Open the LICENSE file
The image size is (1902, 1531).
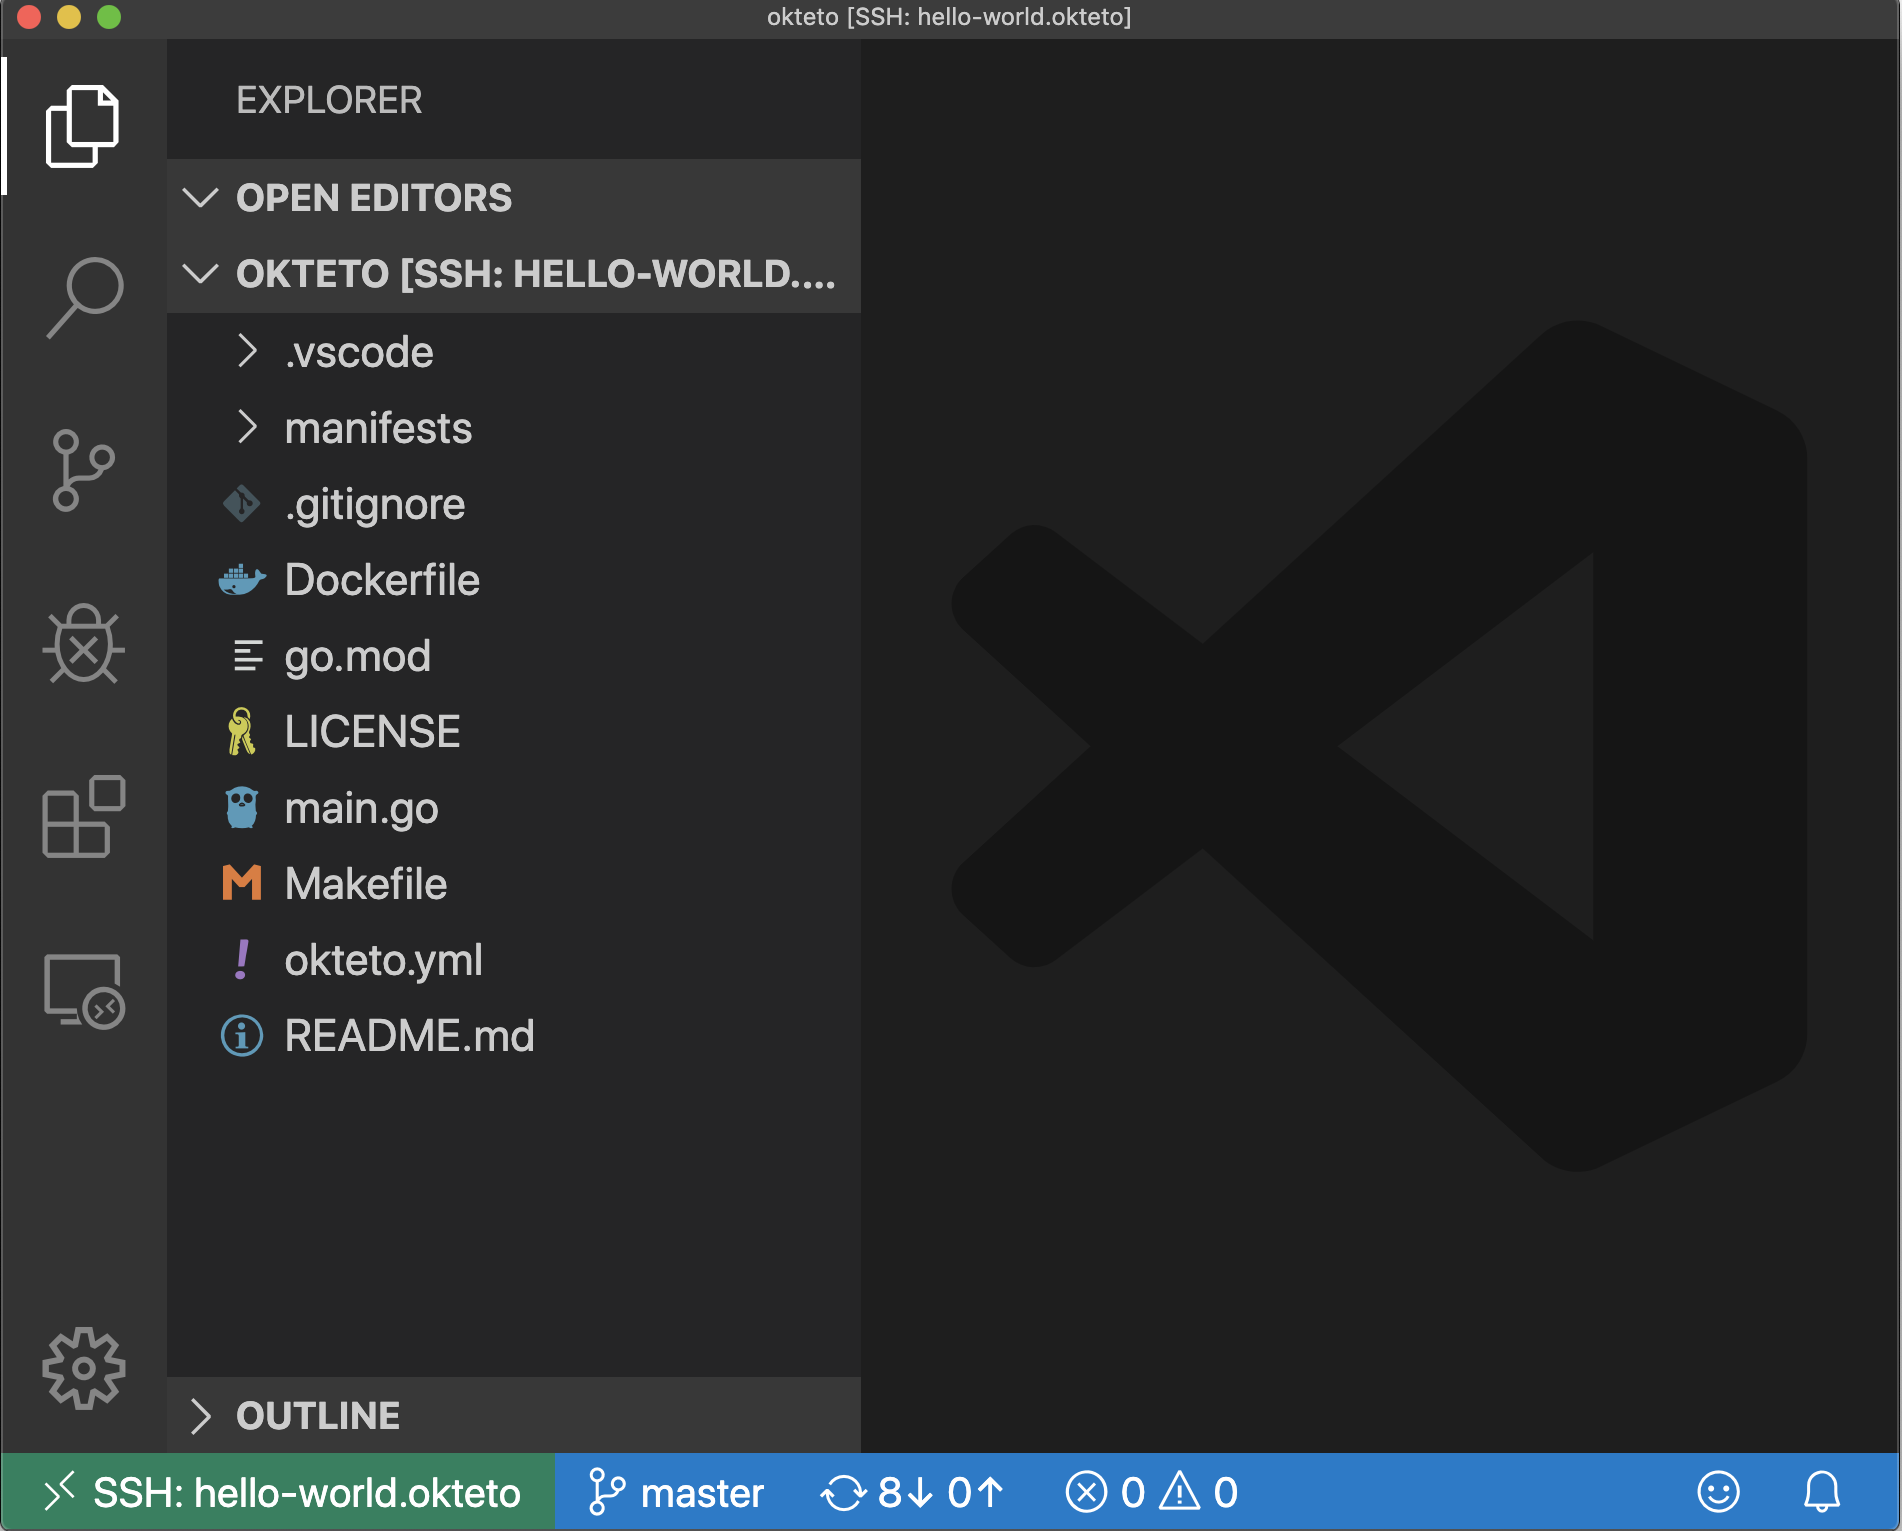[x=514, y=732]
